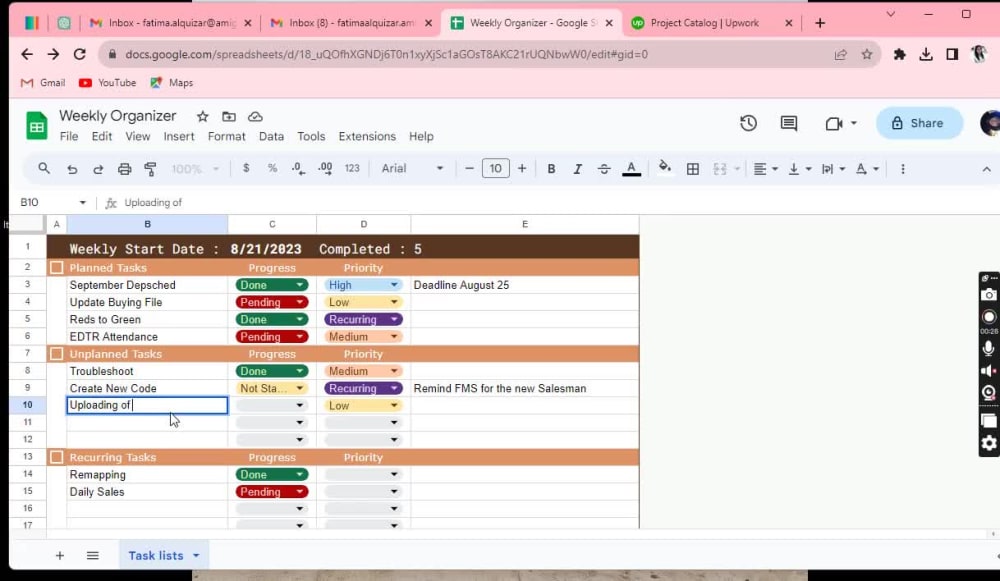
Task: Toggle the Planned Tasks checkbox
Action: point(57,267)
